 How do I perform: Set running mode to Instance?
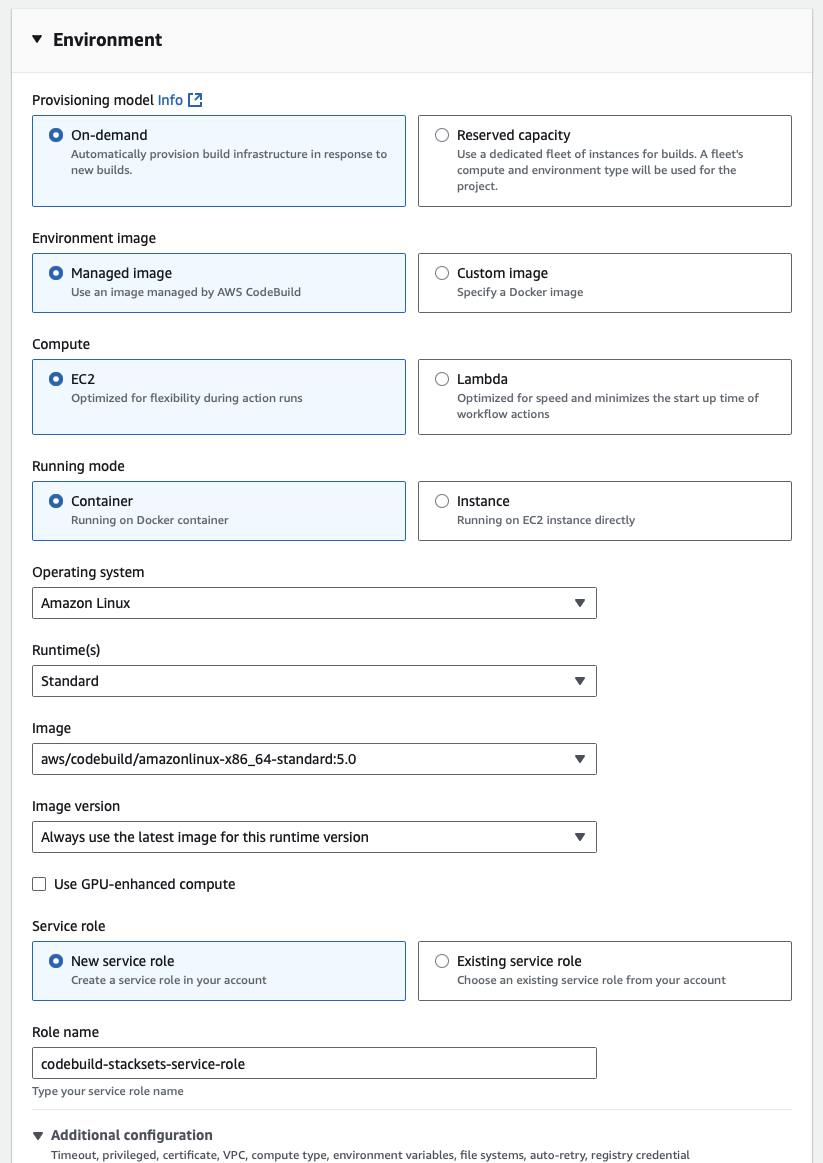click(x=442, y=501)
